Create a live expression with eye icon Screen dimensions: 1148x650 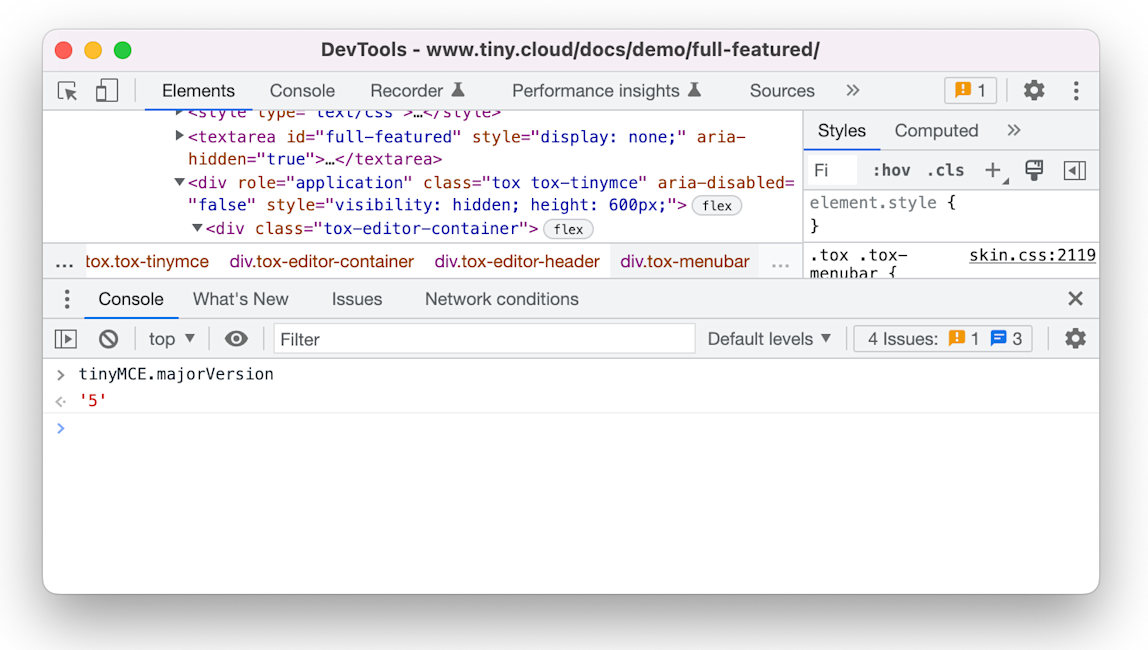coord(236,339)
